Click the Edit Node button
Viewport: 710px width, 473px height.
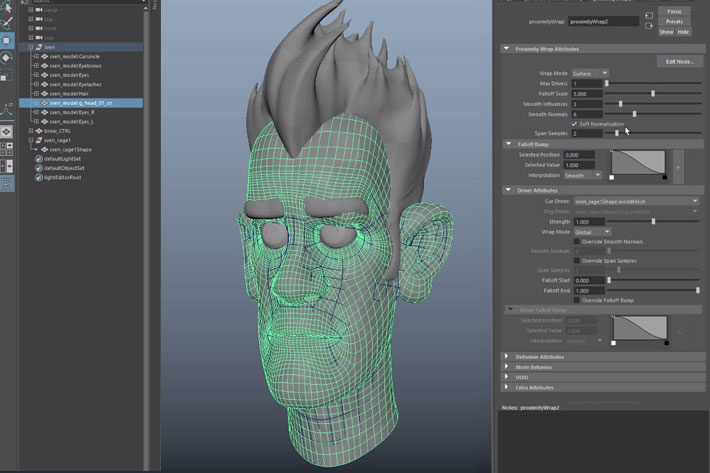click(x=679, y=62)
